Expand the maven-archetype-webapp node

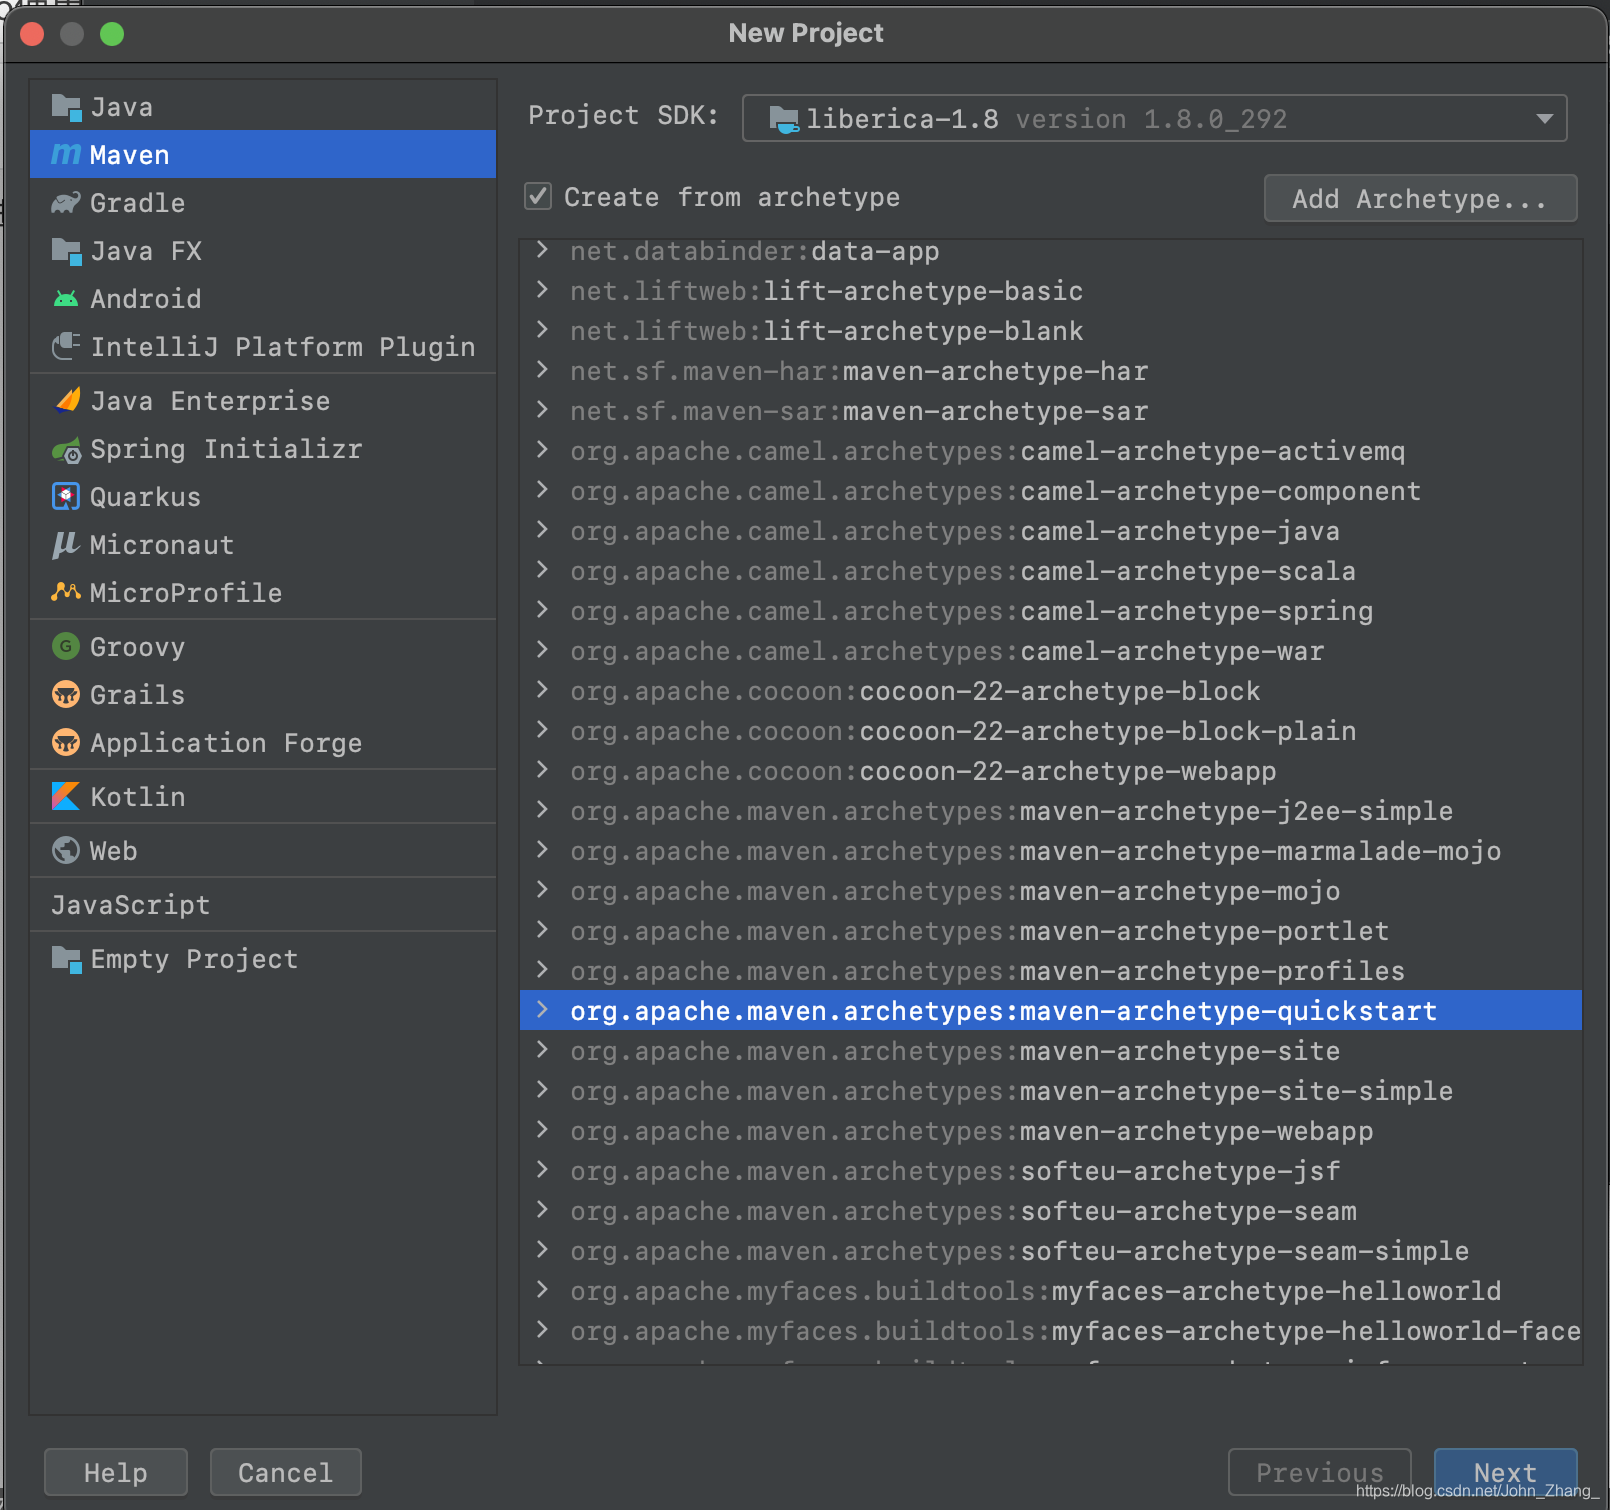coord(542,1130)
